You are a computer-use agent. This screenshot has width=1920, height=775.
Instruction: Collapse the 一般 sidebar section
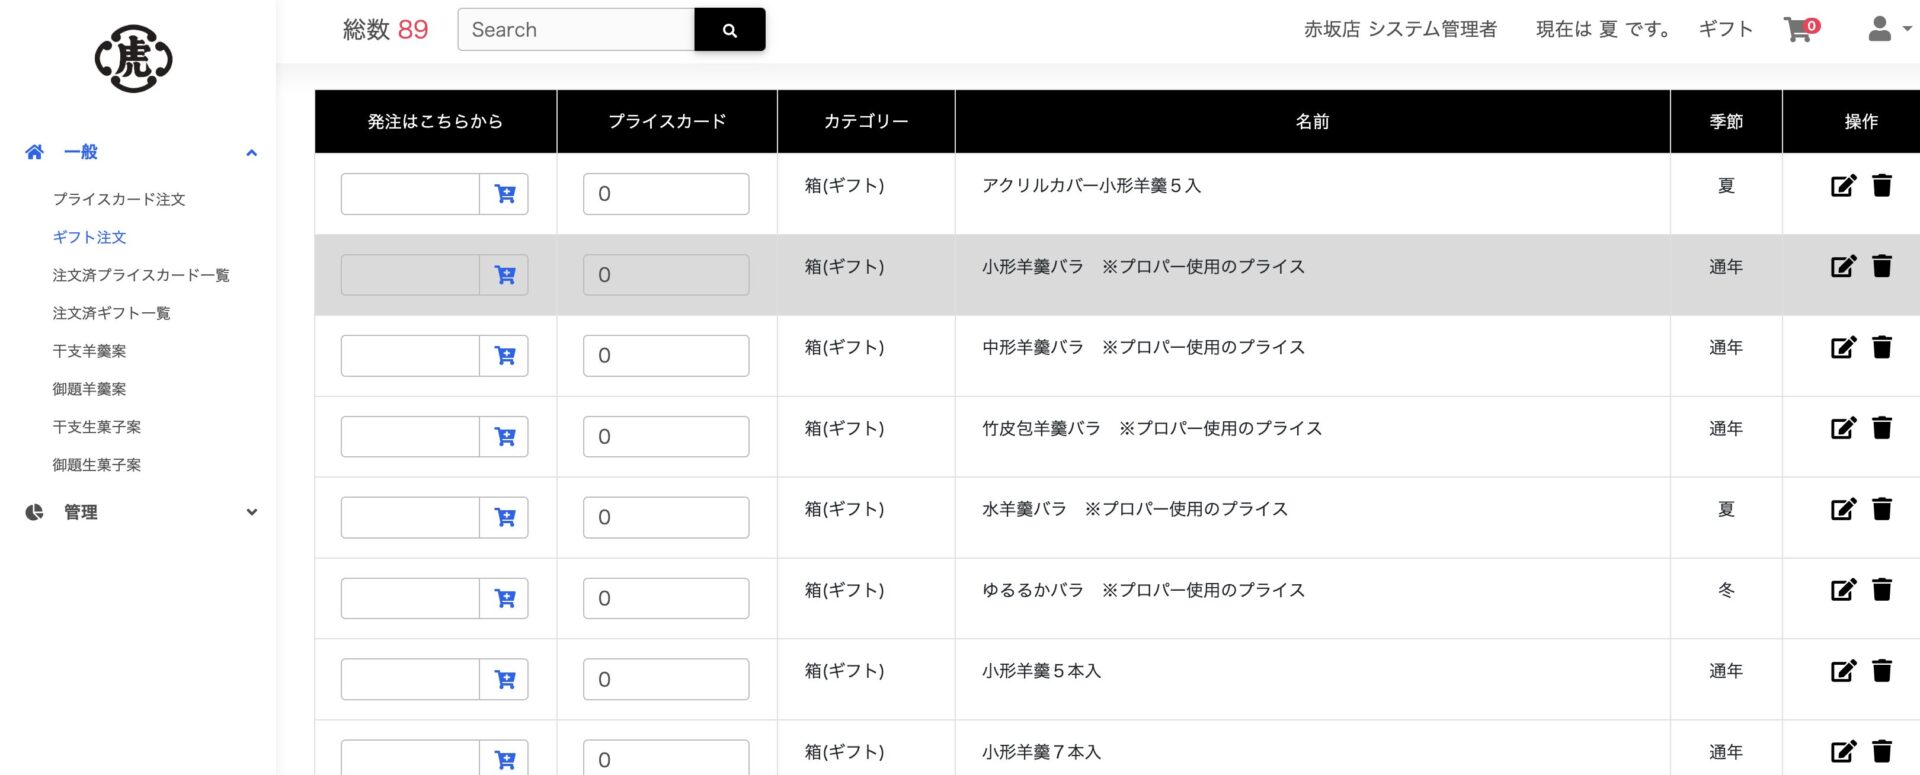point(251,152)
